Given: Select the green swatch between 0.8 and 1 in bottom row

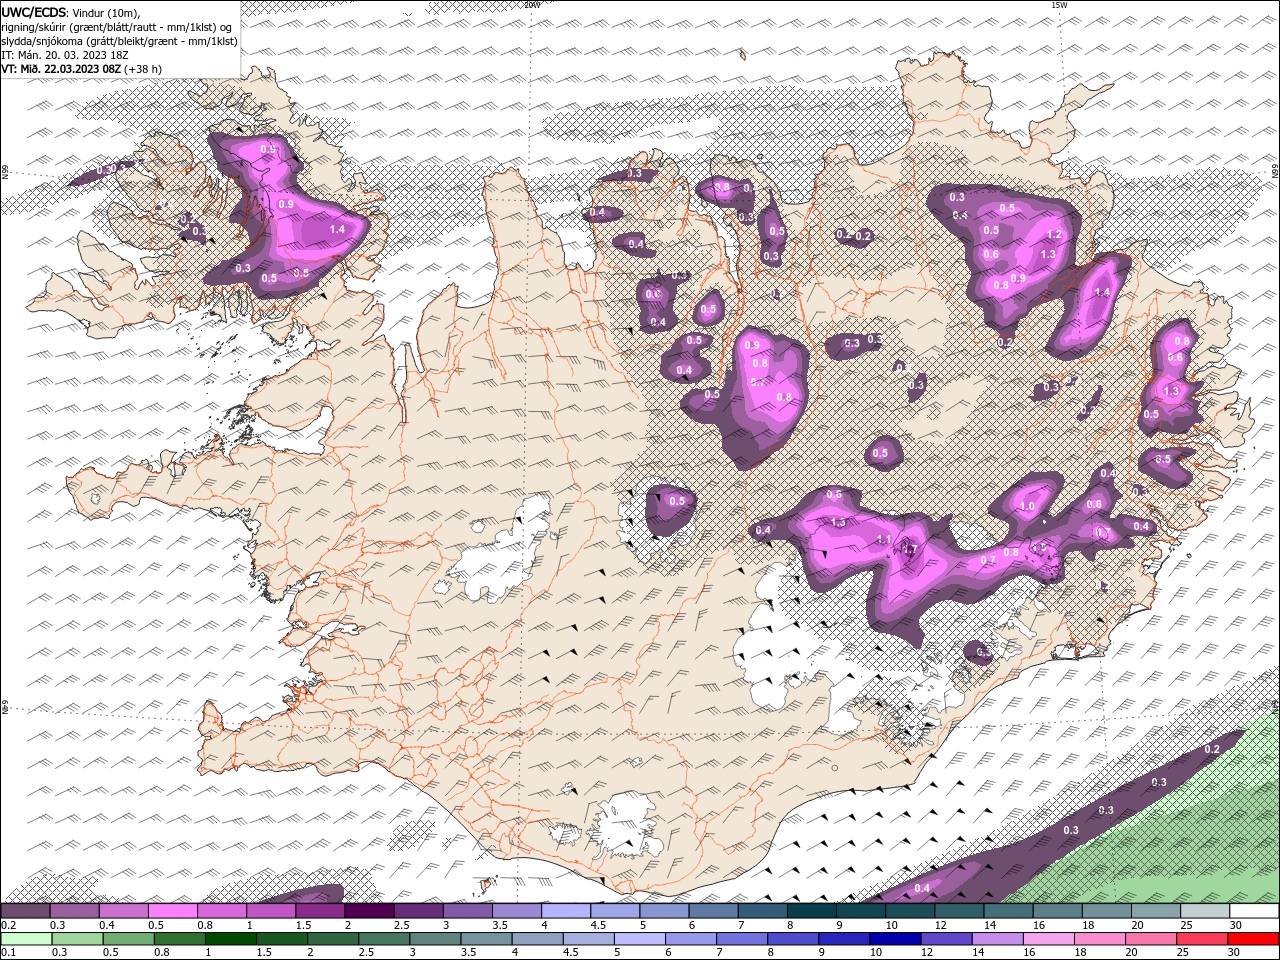Looking at the screenshot, I should [x=179, y=939].
